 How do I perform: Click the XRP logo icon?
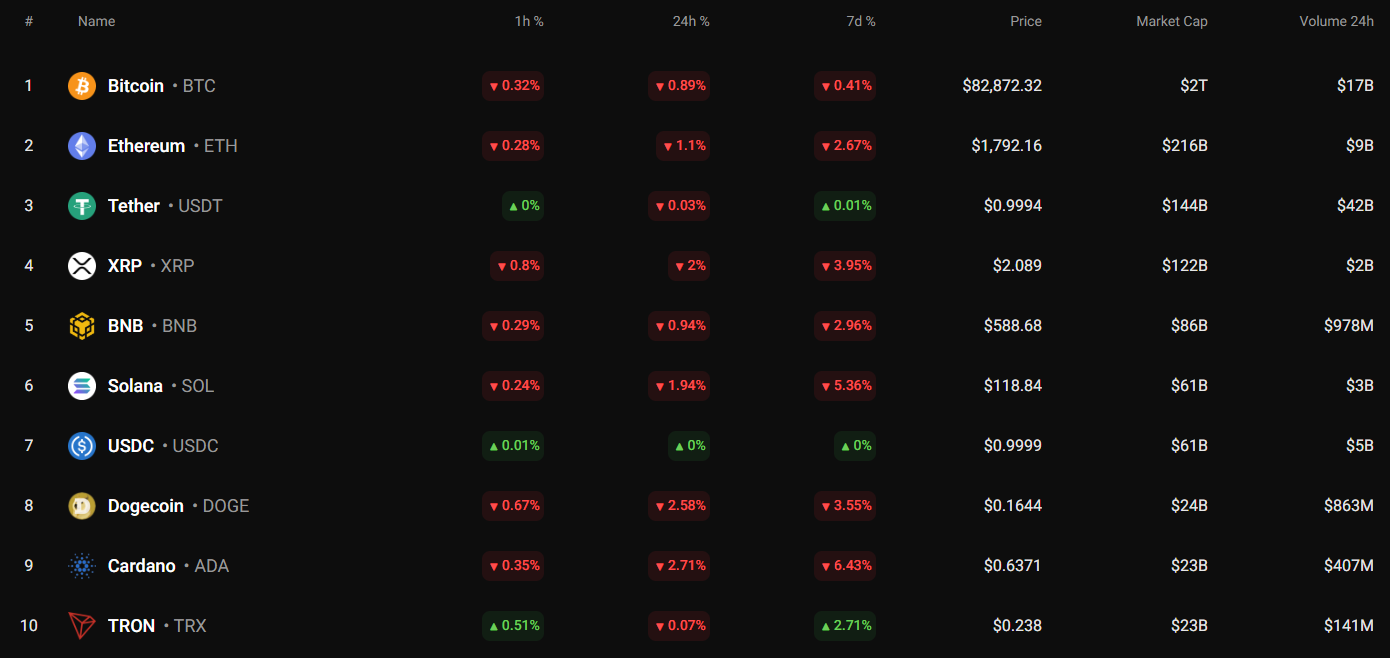tap(82, 266)
